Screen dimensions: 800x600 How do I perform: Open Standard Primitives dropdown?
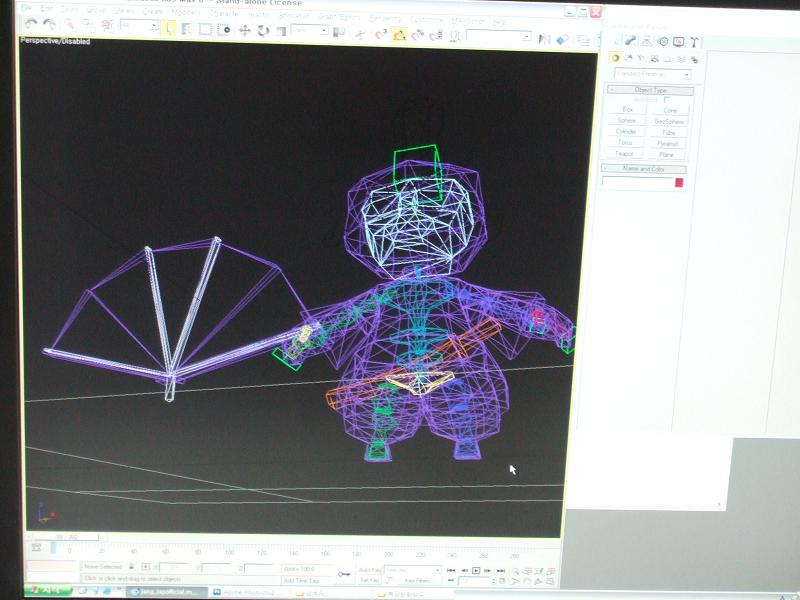(x=653, y=74)
